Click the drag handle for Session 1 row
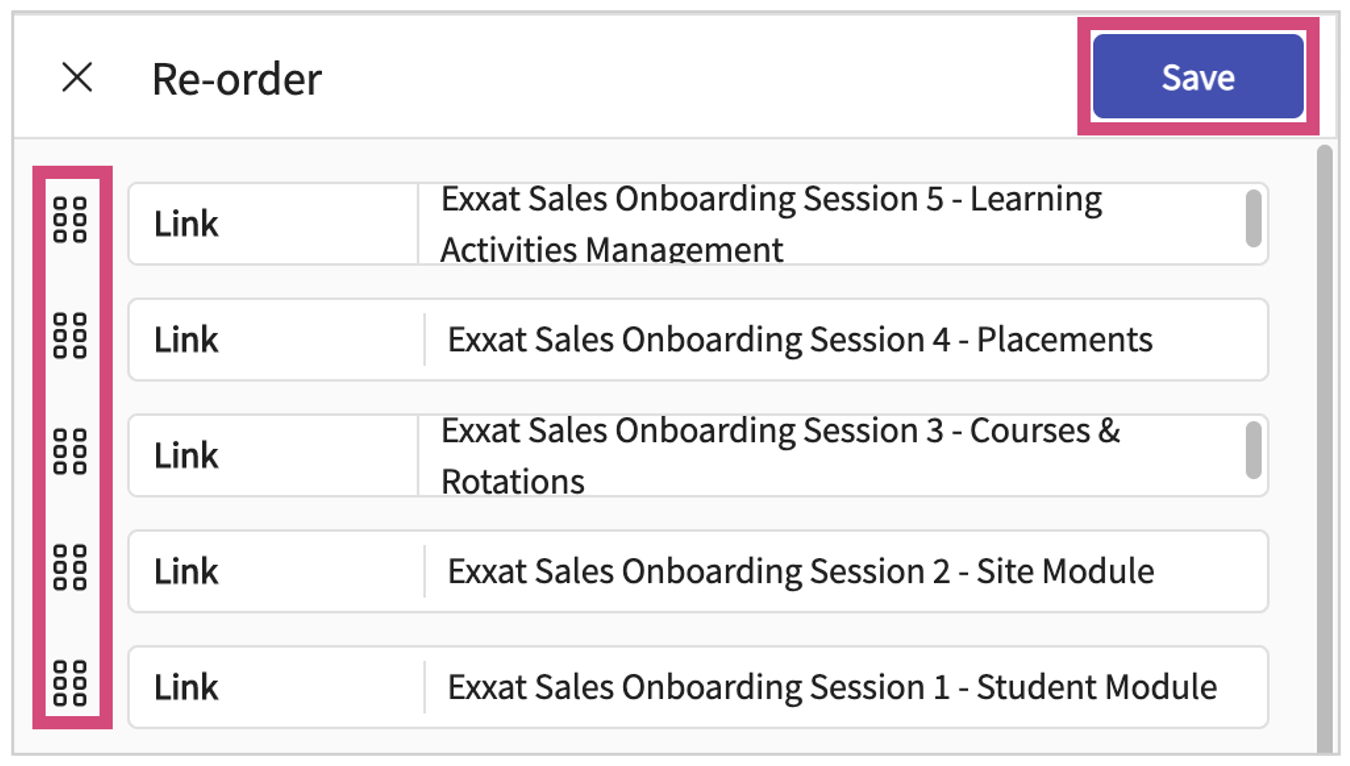Viewport: 1350px width, 766px height. pyautogui.click(x=70, y=684)
